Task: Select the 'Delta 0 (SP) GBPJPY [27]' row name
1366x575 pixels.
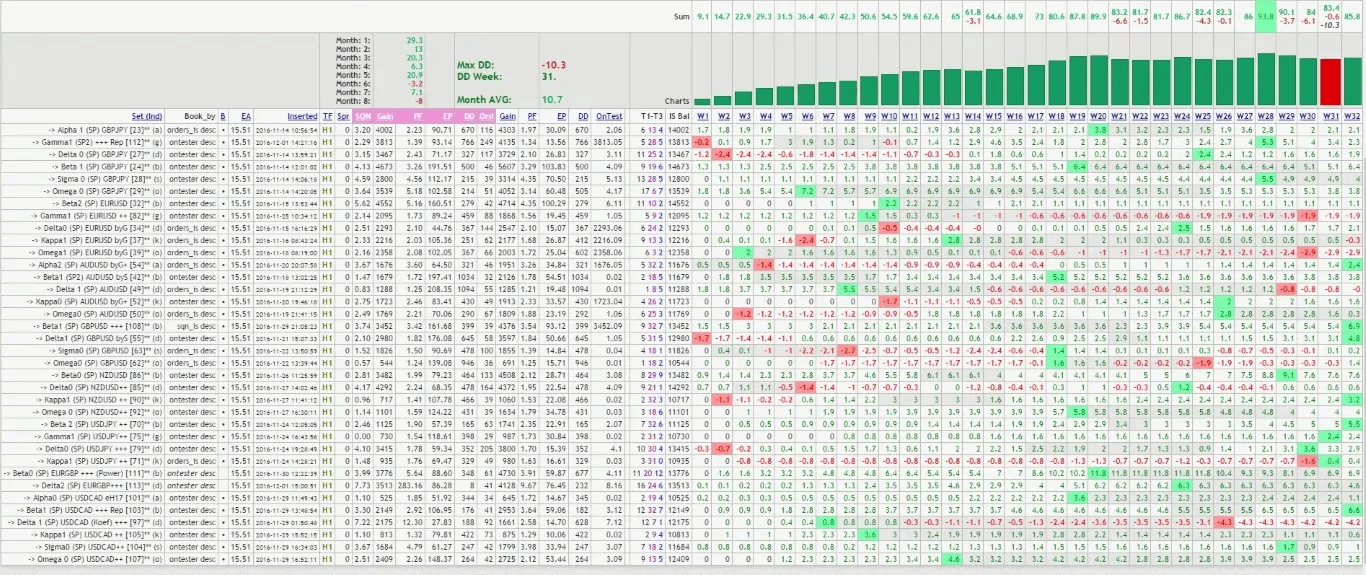Action: click(104, 154)
